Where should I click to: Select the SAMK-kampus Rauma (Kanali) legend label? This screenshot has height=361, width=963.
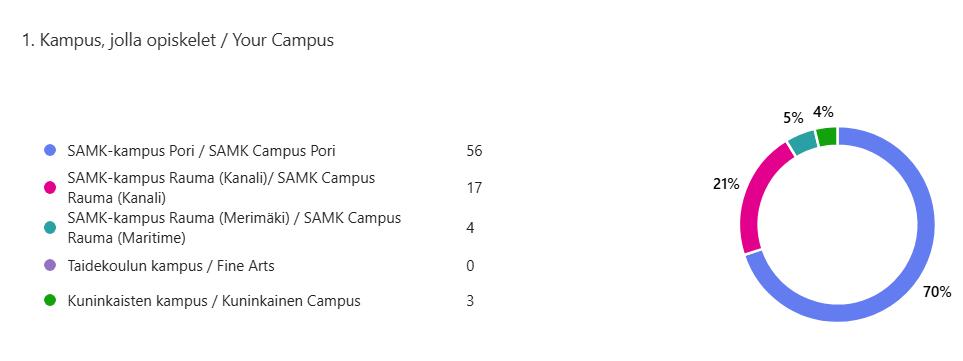click(221, 188)
